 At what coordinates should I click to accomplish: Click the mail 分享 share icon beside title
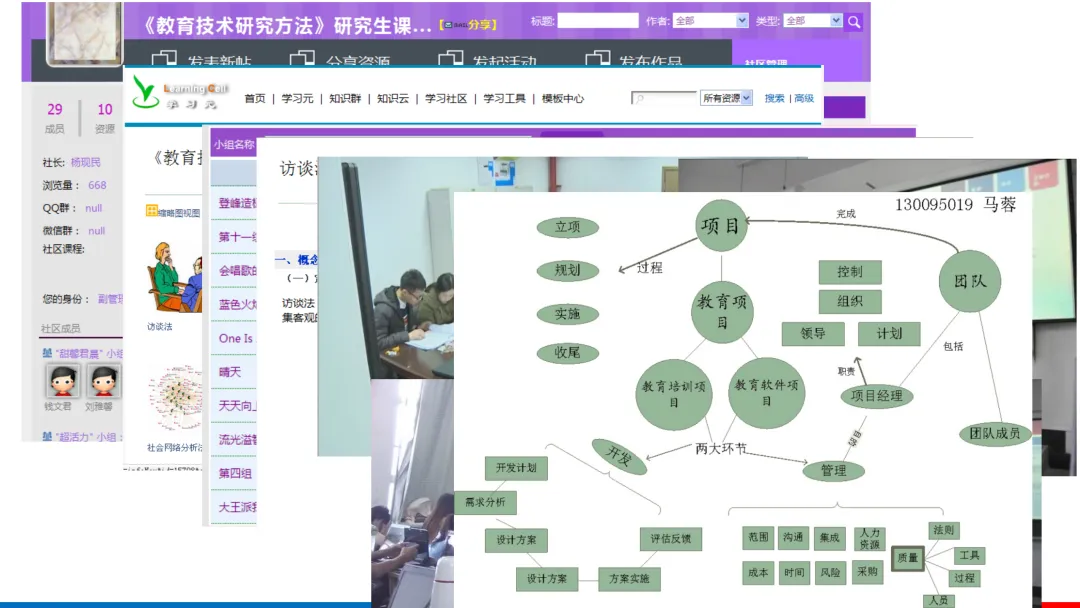pos(468,25)
